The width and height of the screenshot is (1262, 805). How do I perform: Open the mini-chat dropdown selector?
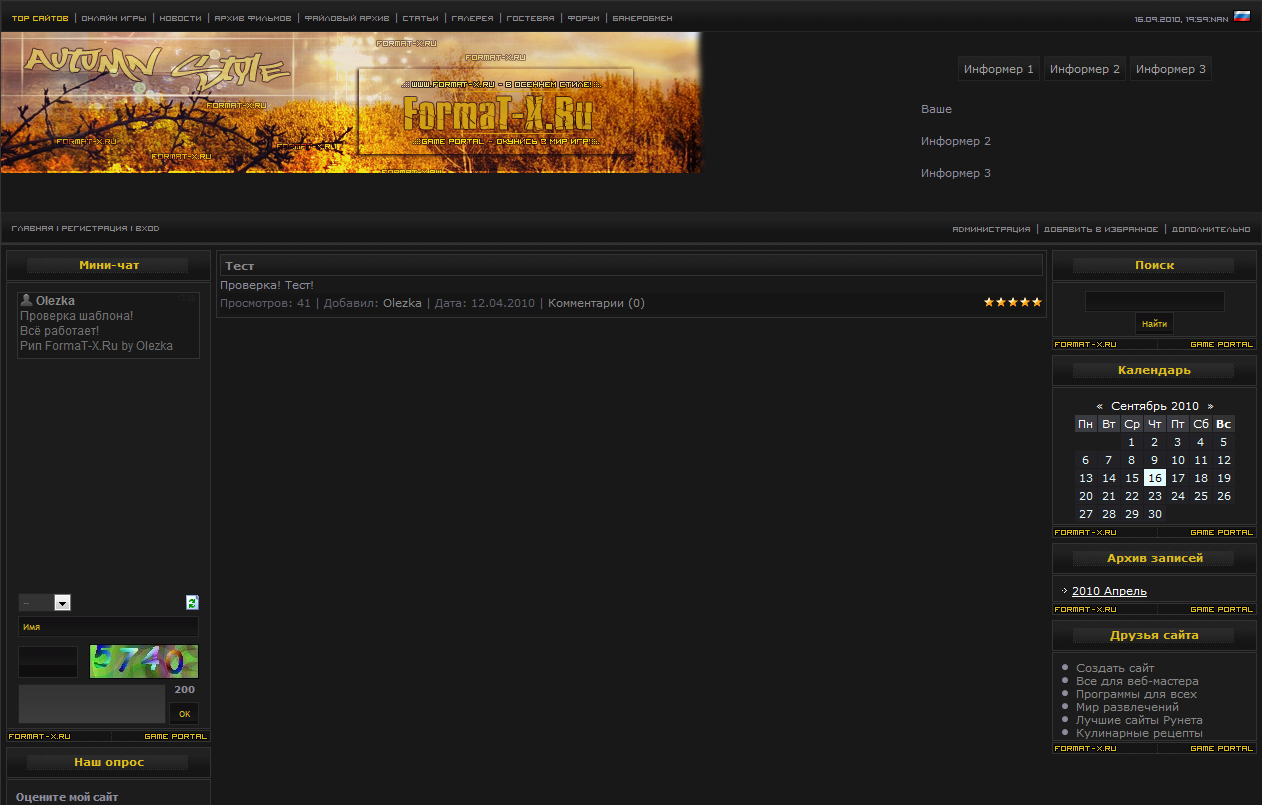(x=62, y=603)
